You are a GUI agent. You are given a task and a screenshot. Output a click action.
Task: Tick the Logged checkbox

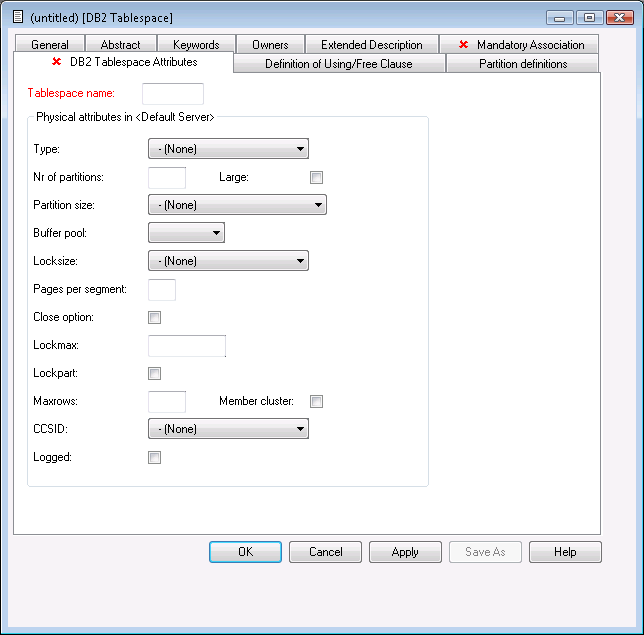point(154,458)
